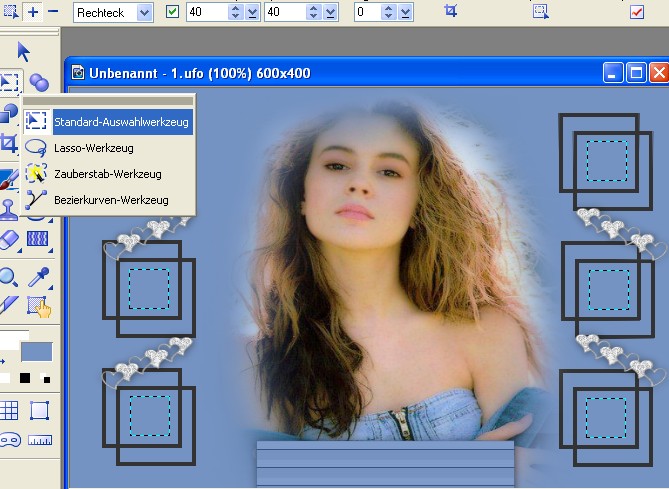Click the swap colors arrow
669x489 pixels.
pos(3,362)
